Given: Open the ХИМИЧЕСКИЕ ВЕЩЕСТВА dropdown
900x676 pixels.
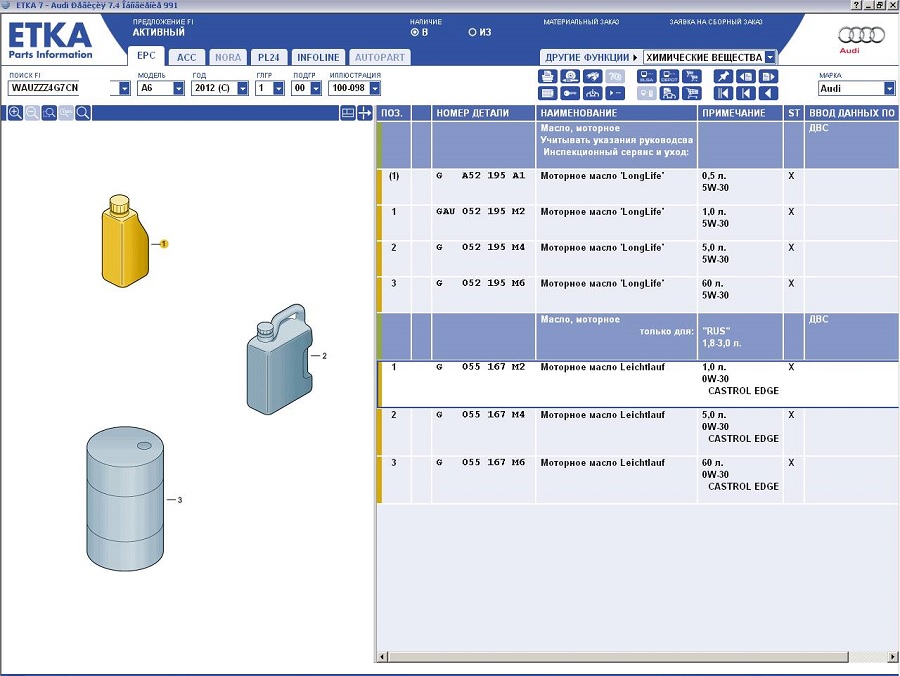Looking at the screenshot, I should coord(770,57).
